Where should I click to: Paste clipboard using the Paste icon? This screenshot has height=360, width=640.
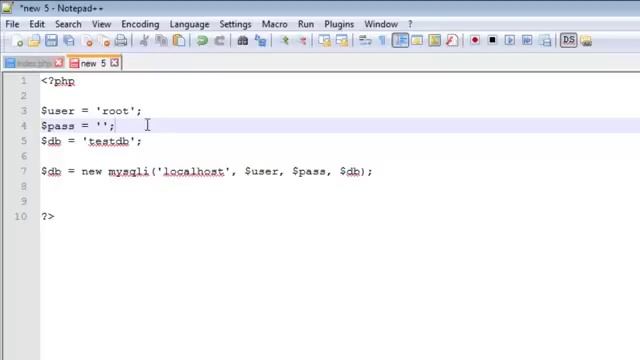pos(179,40)
